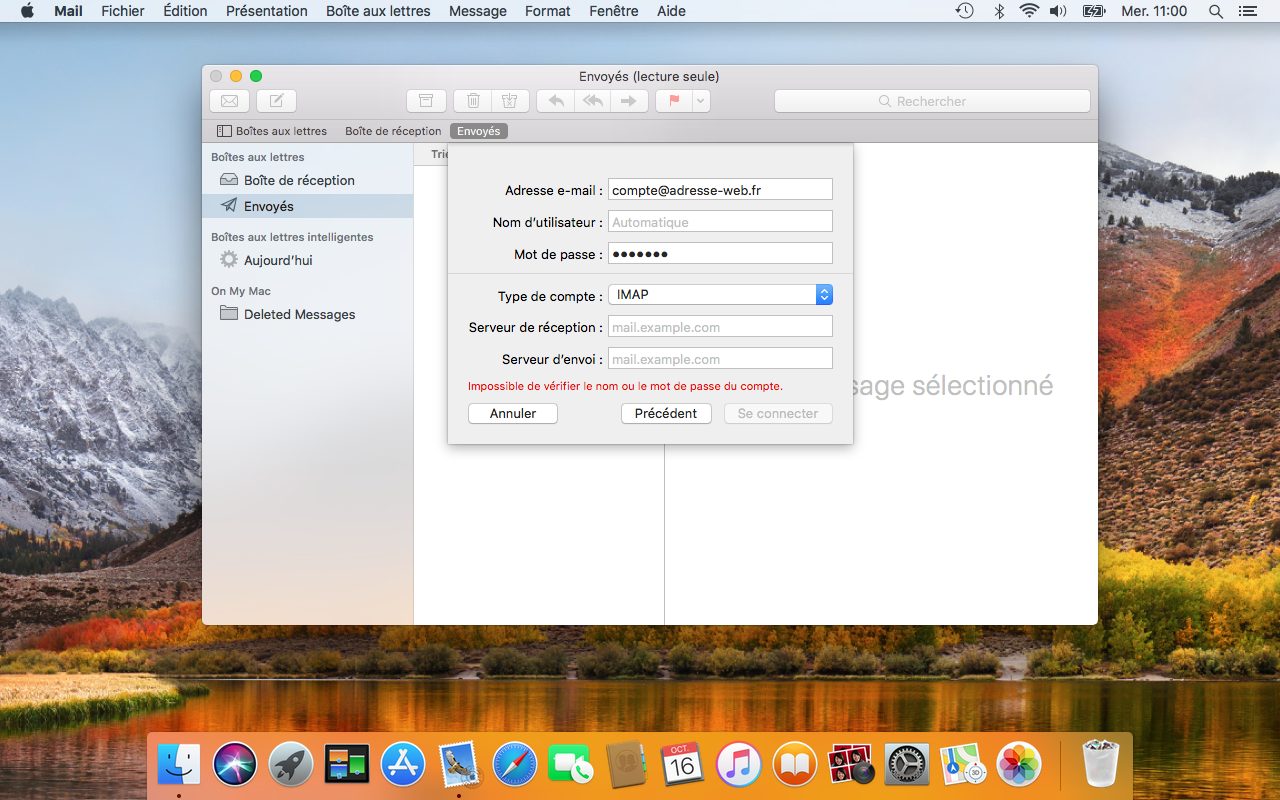The image size is (1280, 800).
Task: Open Spotlight search magnifier in menu bar
Action: click(1216, 11)
